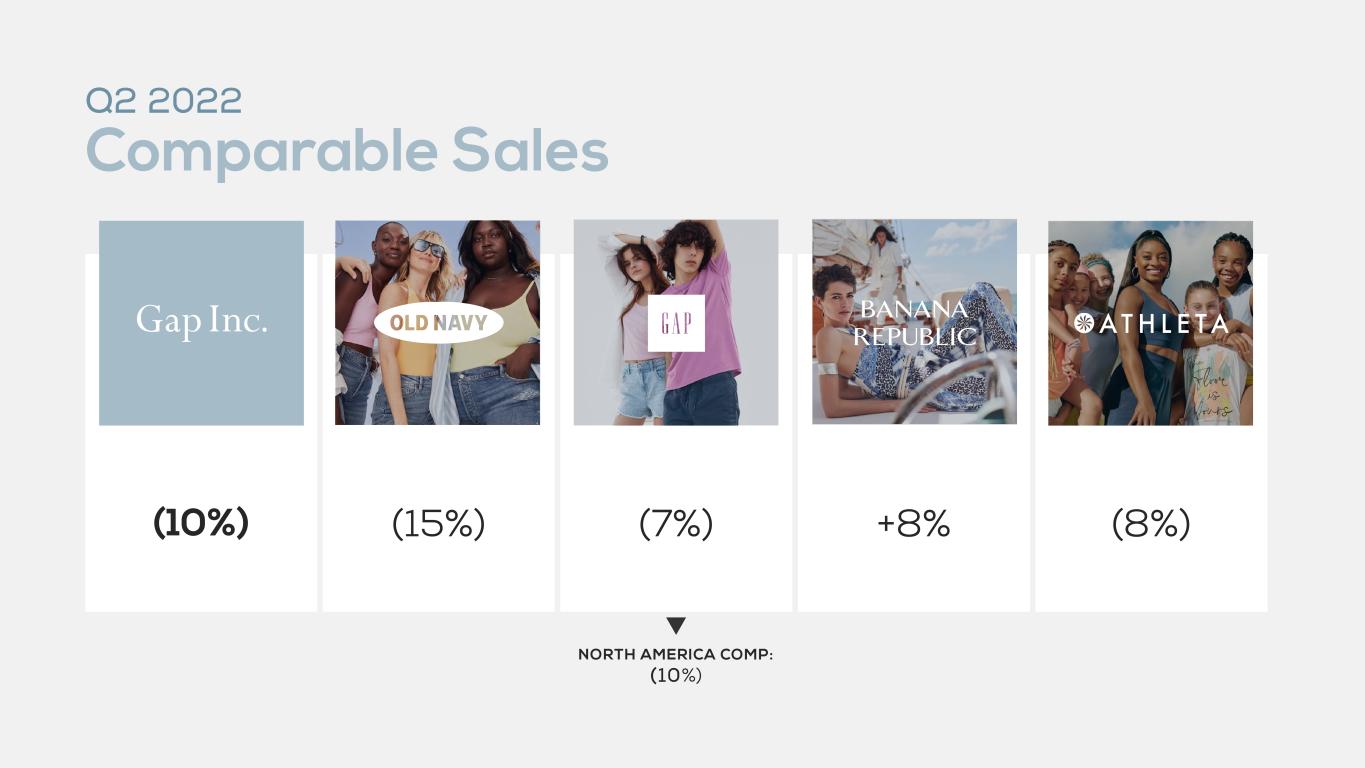Image resolution: width=1365 pixels, height=768 pixels.
Task: Select the Comparable Sales title
Action: [347, 151]
